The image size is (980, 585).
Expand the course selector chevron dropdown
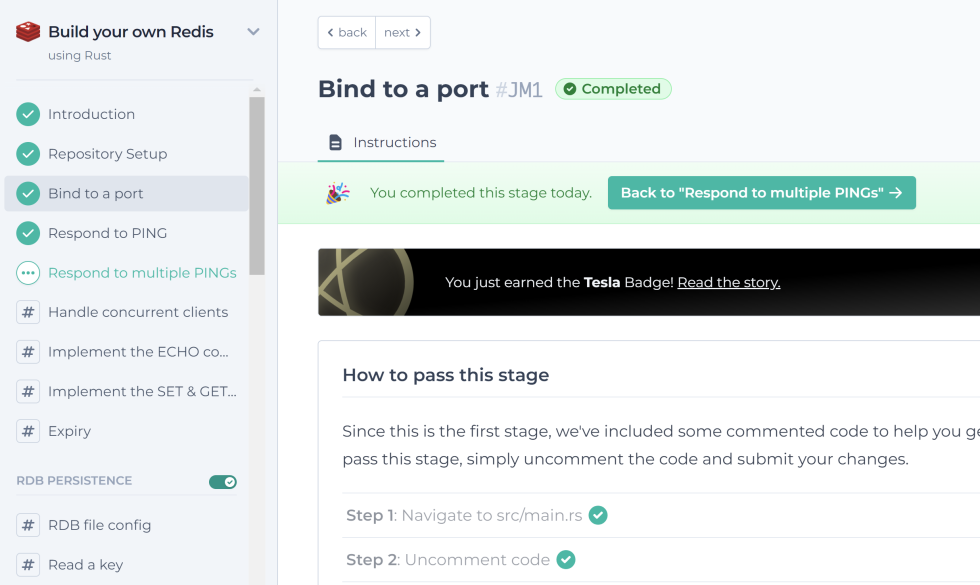(x=253, y=32)
